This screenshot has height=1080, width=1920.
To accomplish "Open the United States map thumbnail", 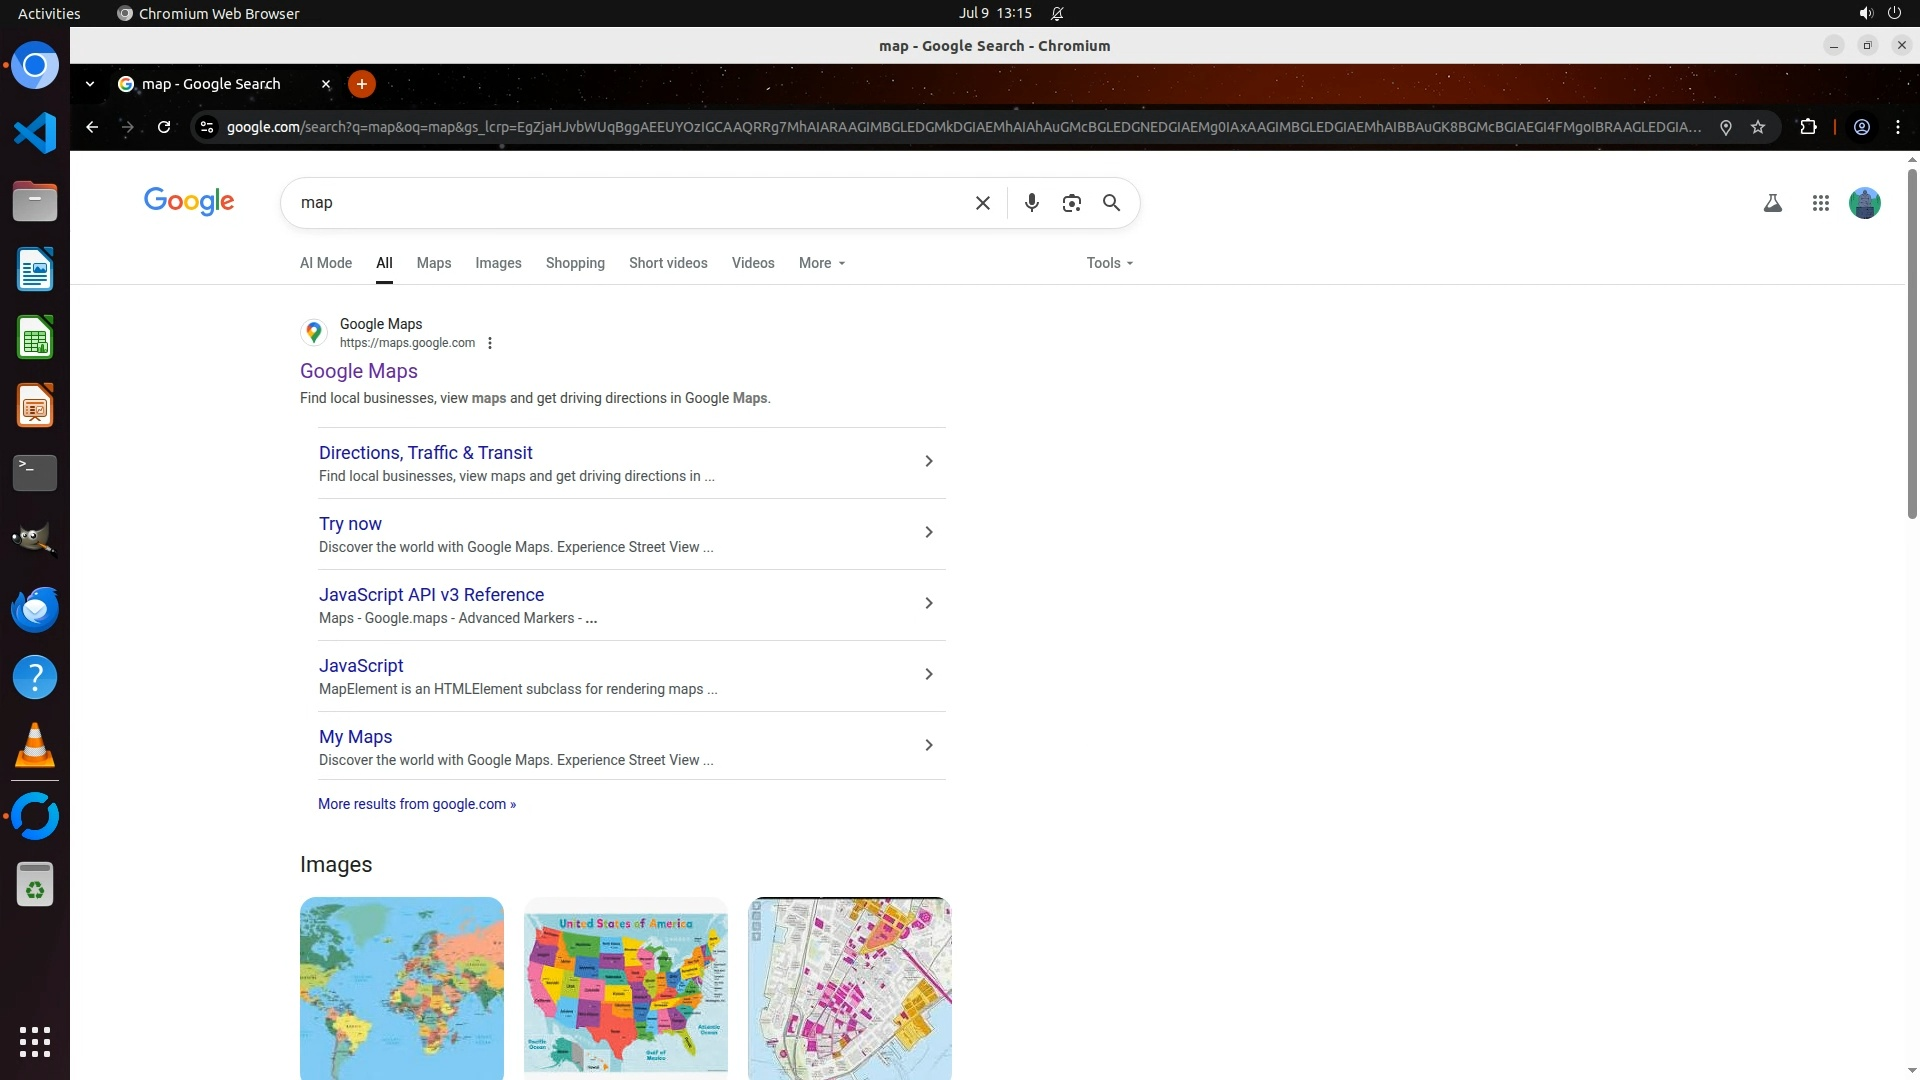I will pos(626,988).
